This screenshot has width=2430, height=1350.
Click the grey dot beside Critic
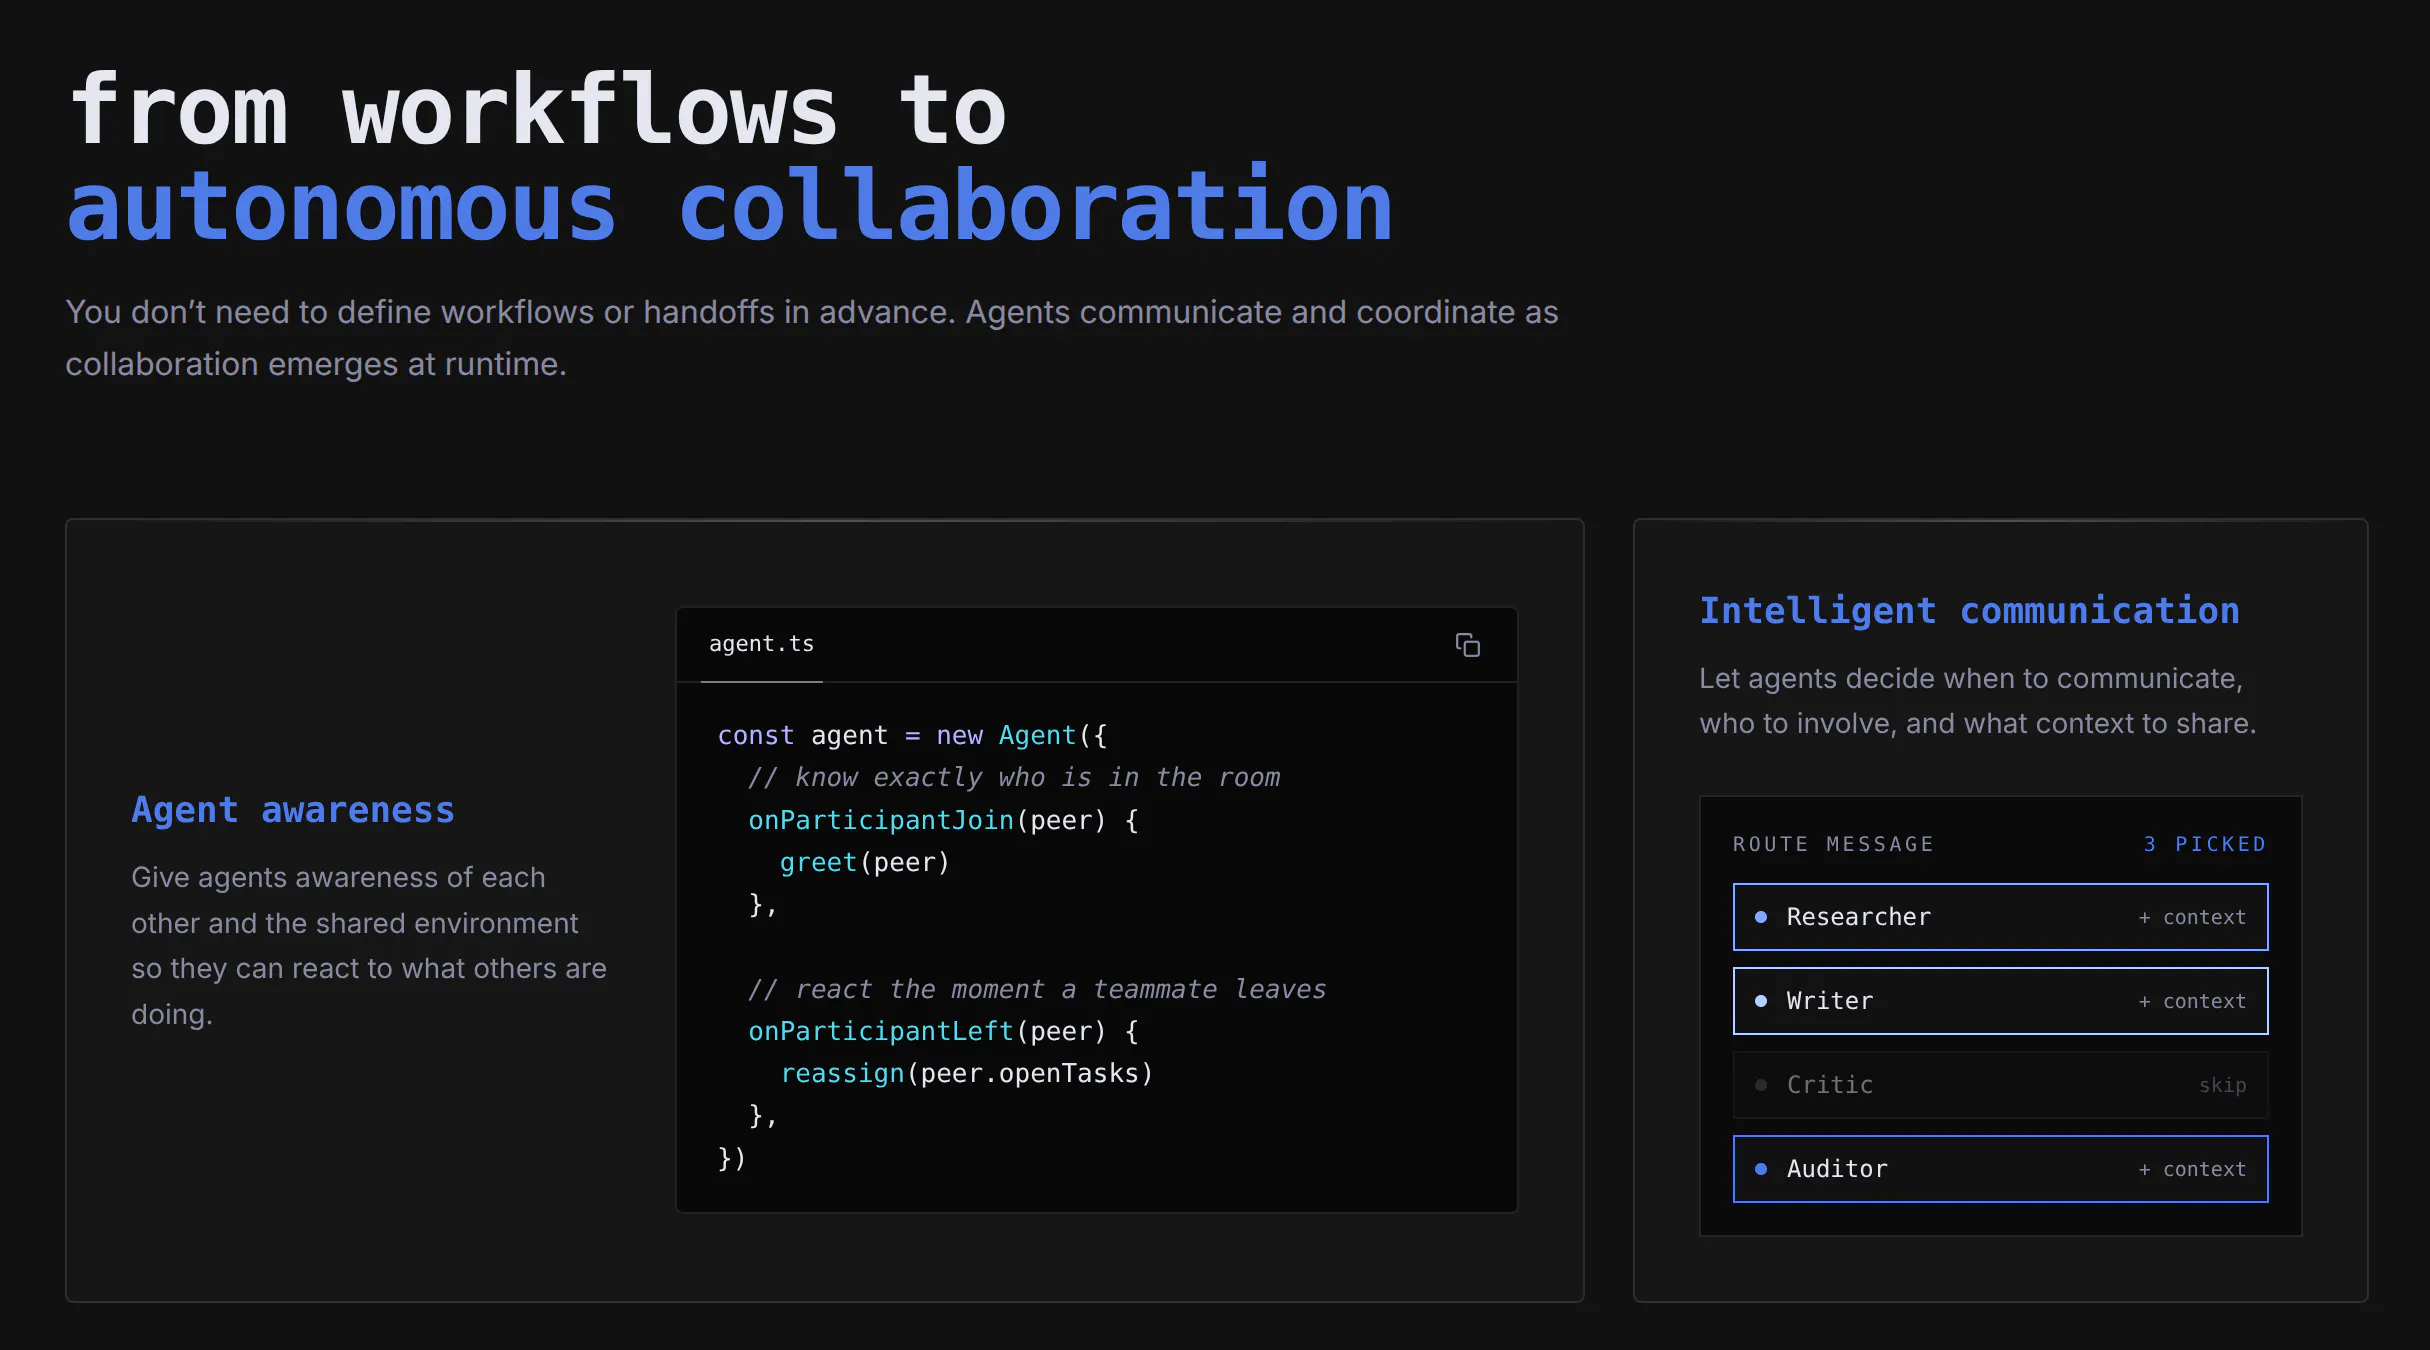[x=1761, y=1085]
